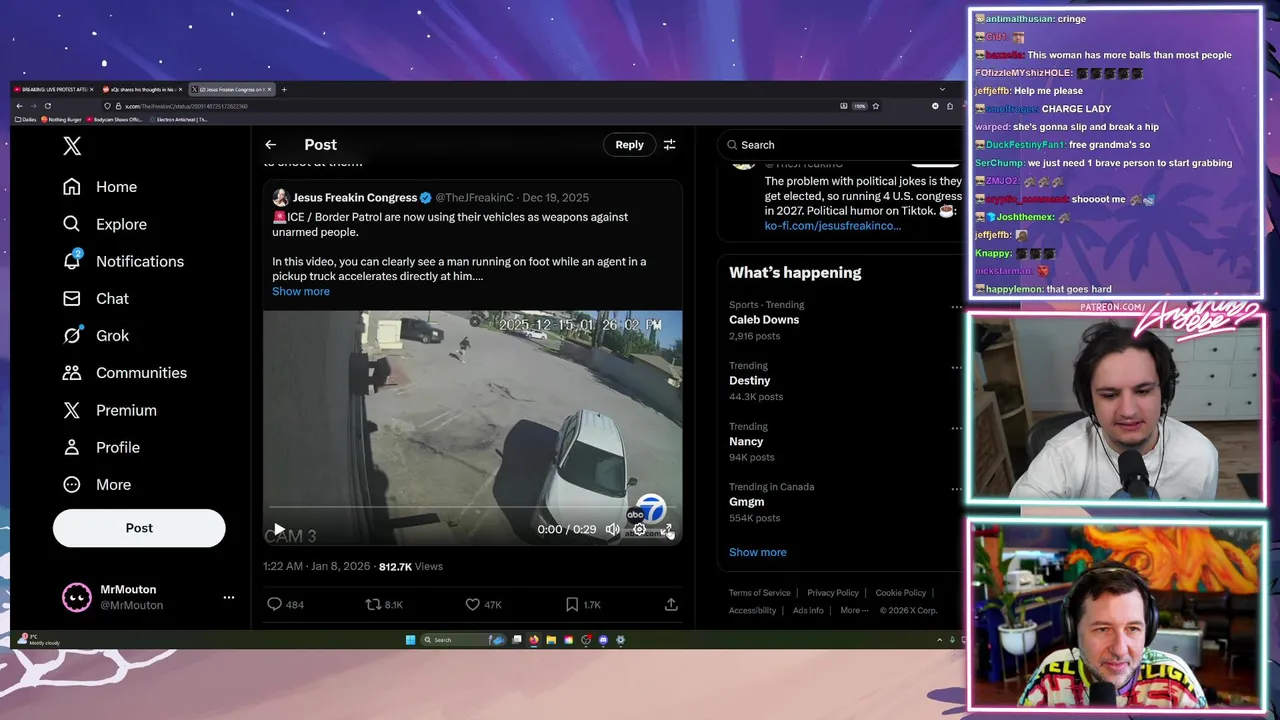Click the large Post button

click(139, 528)
